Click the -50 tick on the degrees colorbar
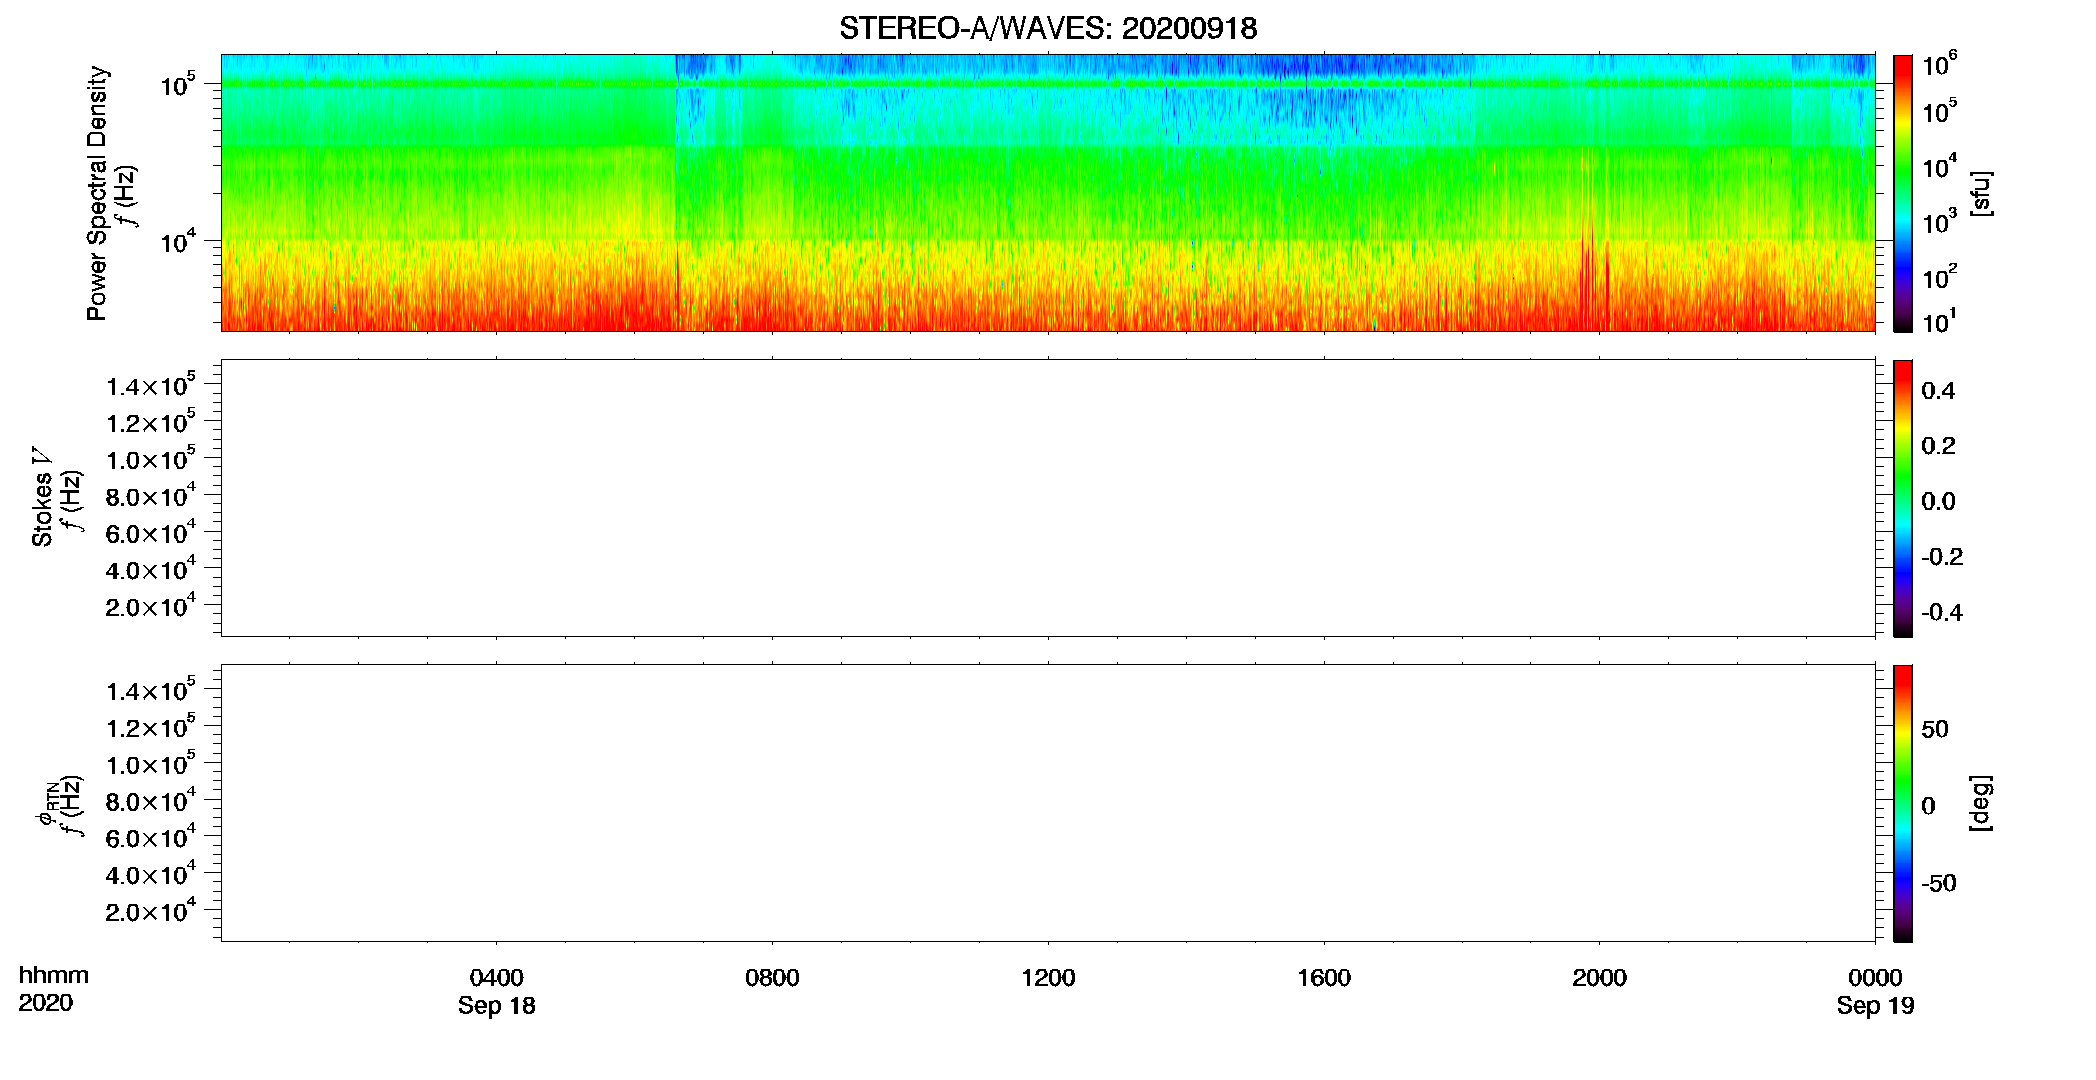The height and width of the screenshot is (1080, 2096). (x=1939, y=883)
